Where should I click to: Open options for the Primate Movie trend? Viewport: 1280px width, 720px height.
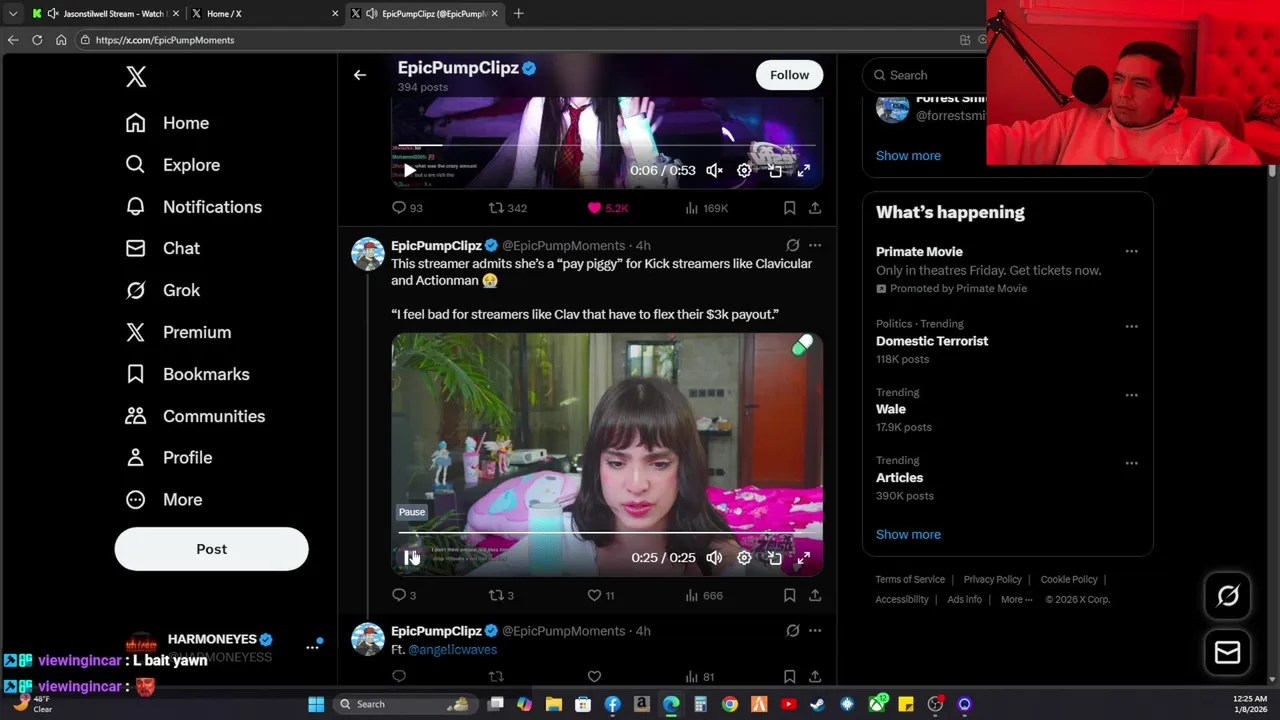click(x=1131, y=251)
